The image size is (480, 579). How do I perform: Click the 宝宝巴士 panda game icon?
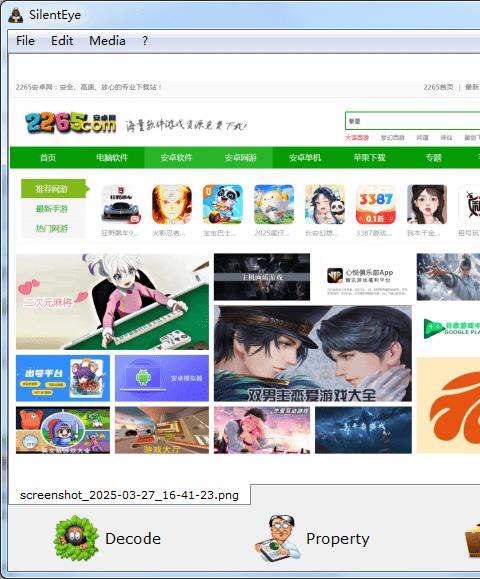(x=223, y=205)
